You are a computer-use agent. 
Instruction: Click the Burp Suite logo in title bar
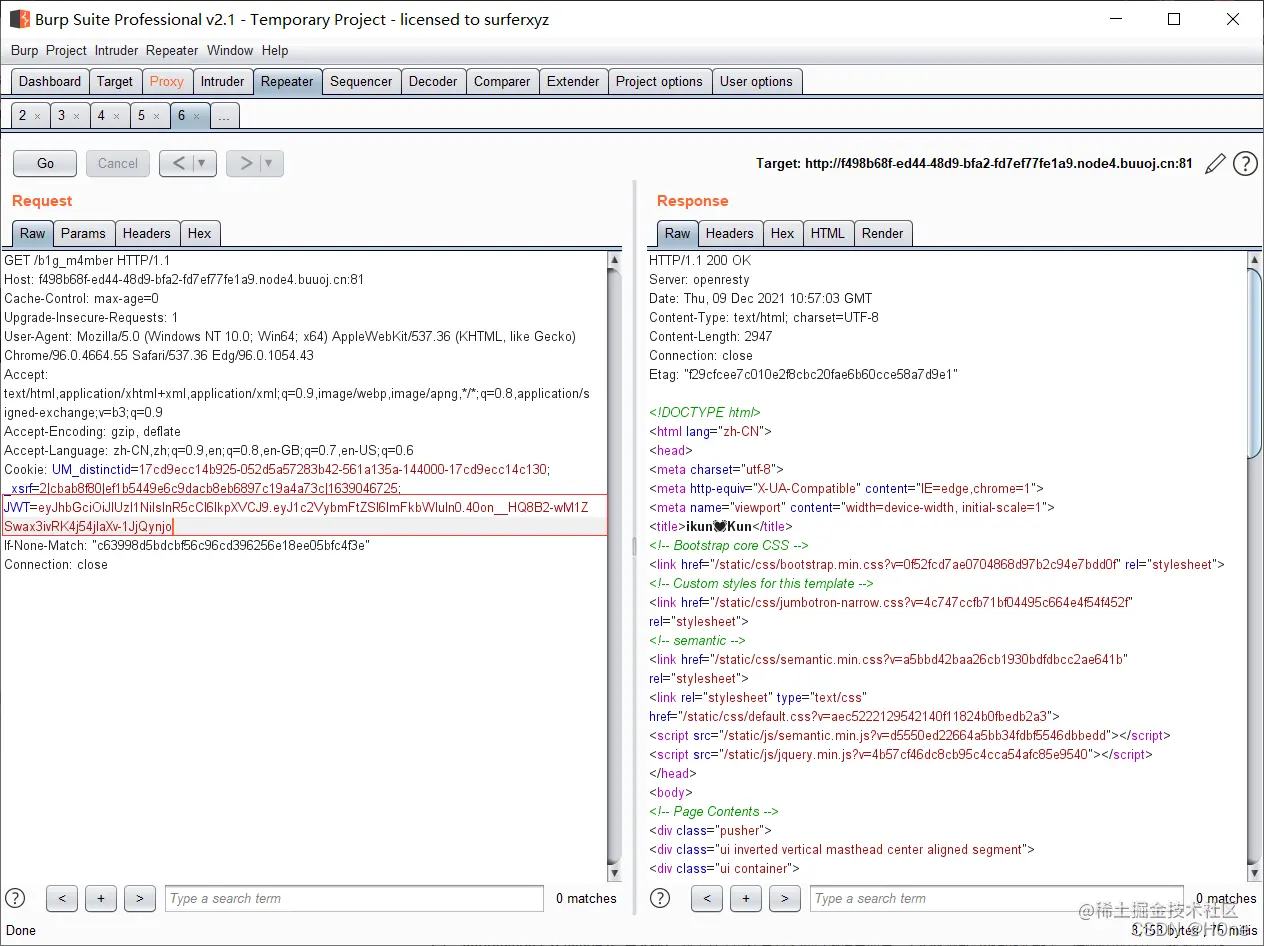pos(20,19)
